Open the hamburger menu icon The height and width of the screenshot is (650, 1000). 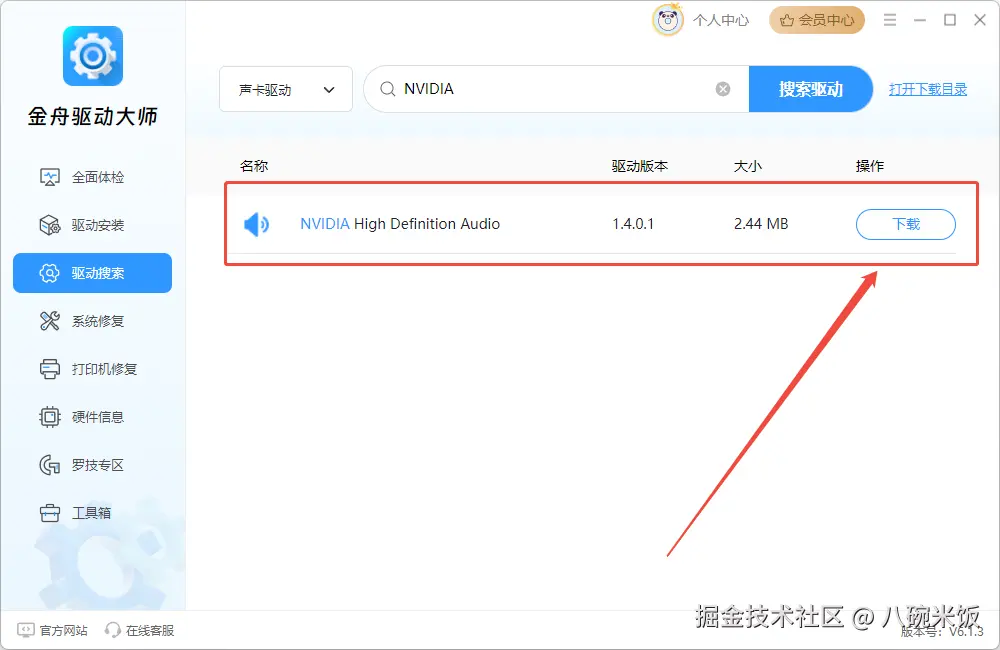pyautogui.click(x=890, y=20)
